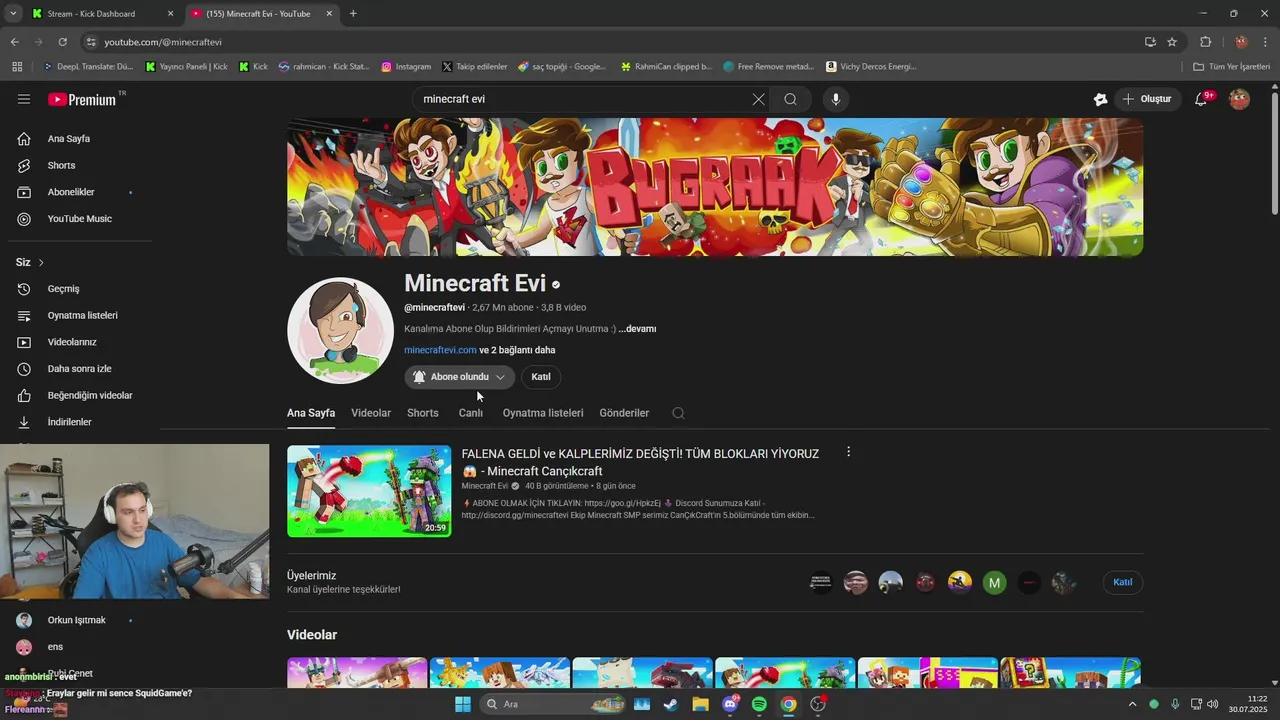Open the Chrome three-dot menu
The height and width of the screenshot is (720, 1280).
pyautogui.click(x=1266, y=42)
